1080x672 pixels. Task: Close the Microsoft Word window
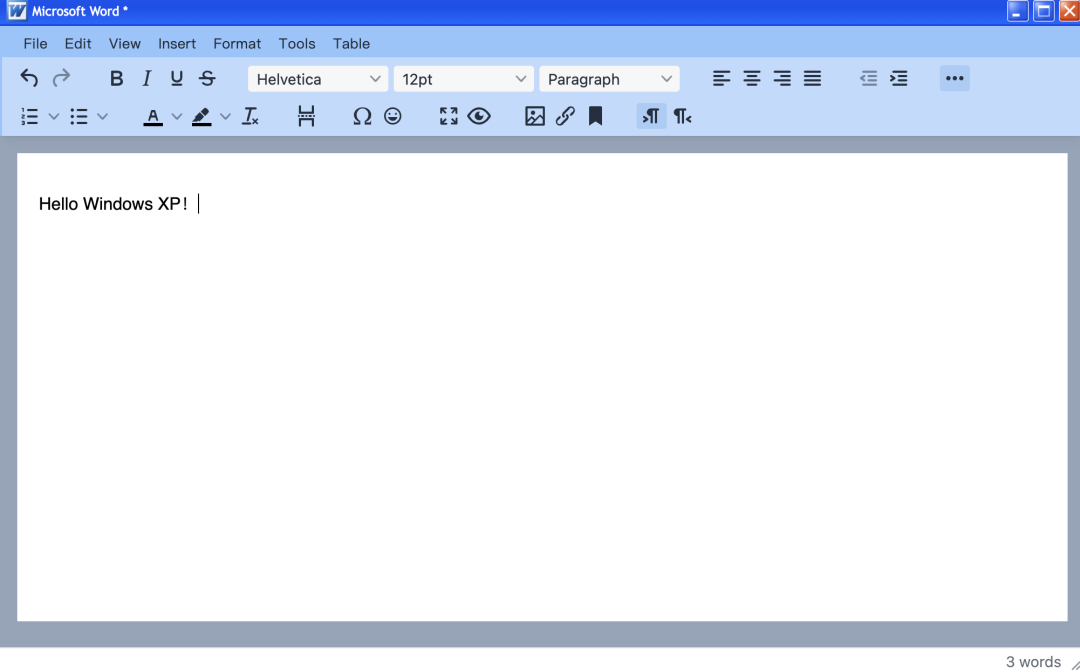[1069, 11]
